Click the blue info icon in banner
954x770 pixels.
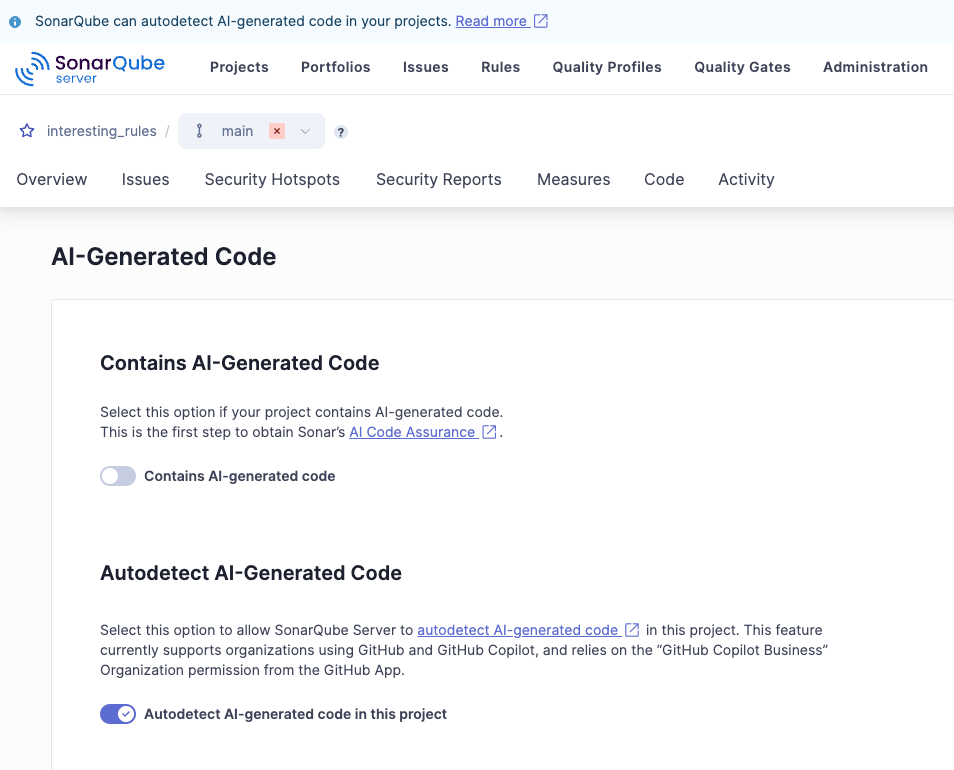pos(15,21)
